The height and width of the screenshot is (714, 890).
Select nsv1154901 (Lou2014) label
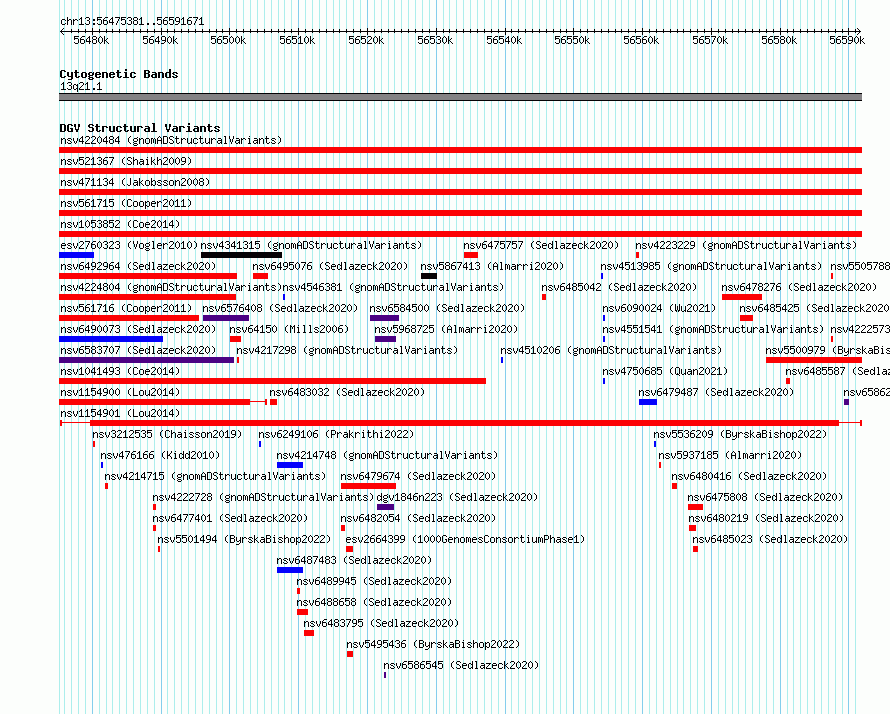[120, 413]
